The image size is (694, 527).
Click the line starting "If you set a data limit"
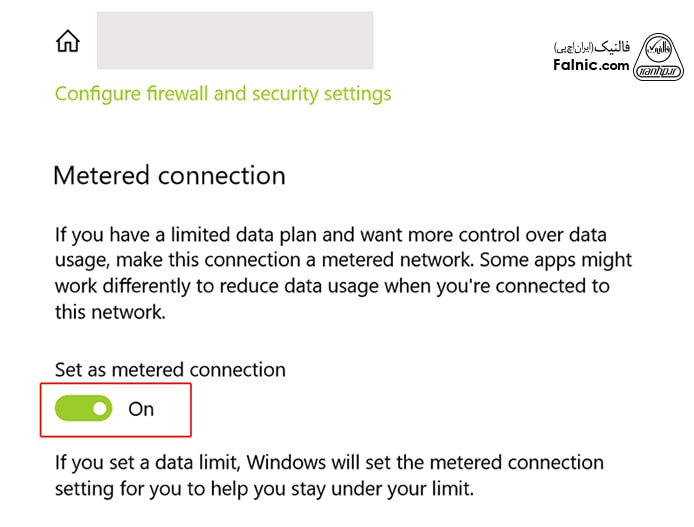point(329,463)
